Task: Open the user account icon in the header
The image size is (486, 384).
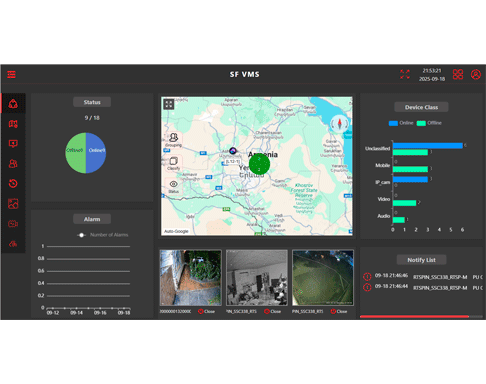Action: 476,74
